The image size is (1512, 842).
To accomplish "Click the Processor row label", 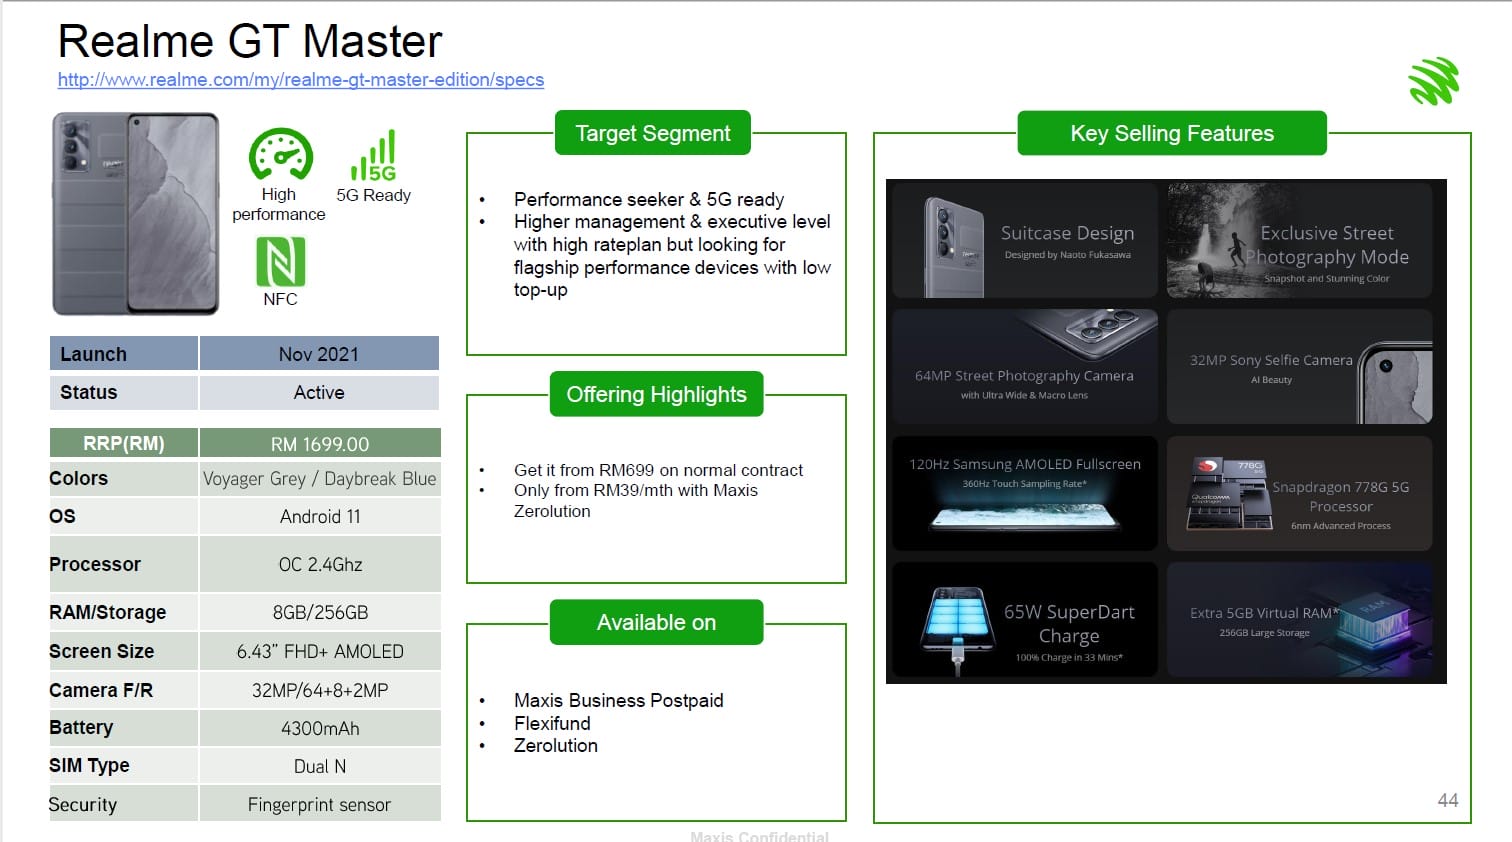I will (x=124, y=564).
